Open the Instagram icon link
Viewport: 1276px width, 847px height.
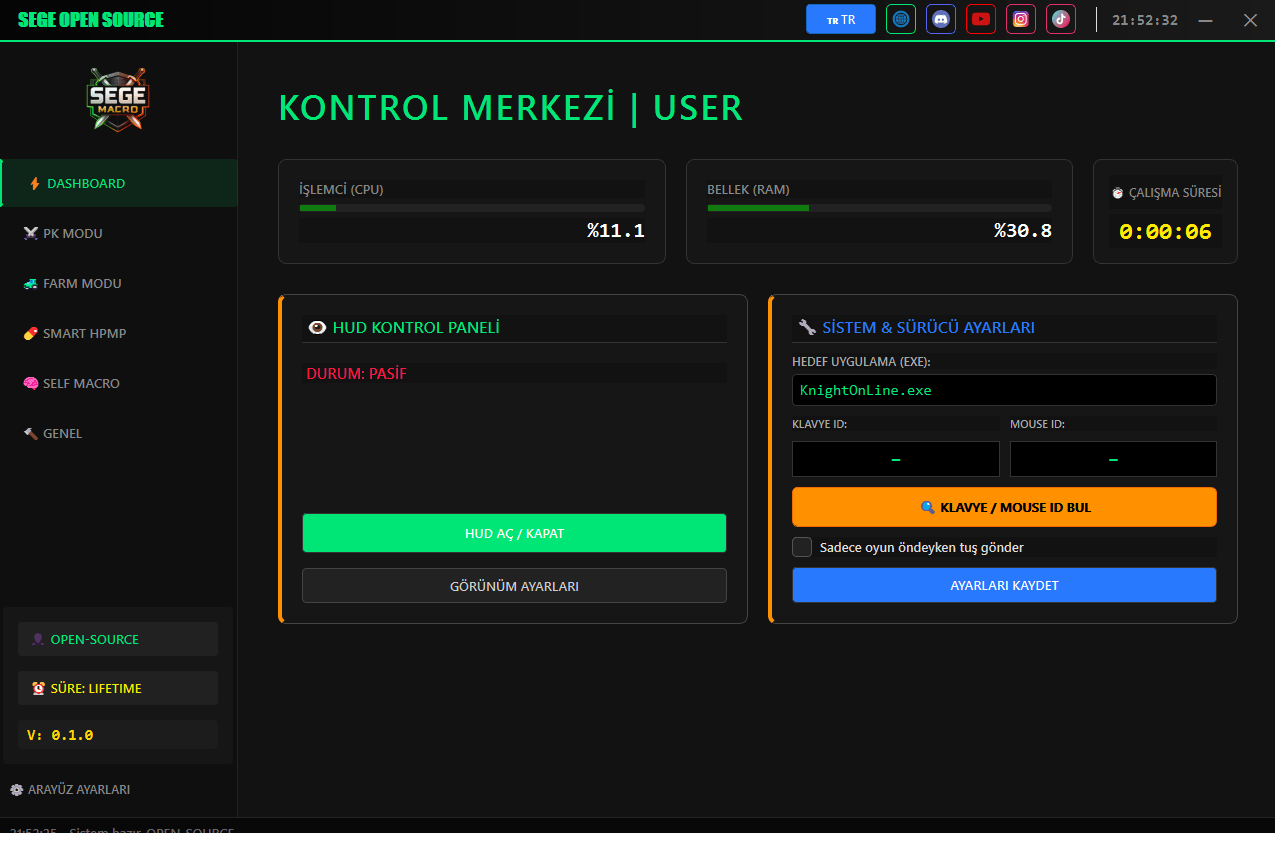(1021, 19)
